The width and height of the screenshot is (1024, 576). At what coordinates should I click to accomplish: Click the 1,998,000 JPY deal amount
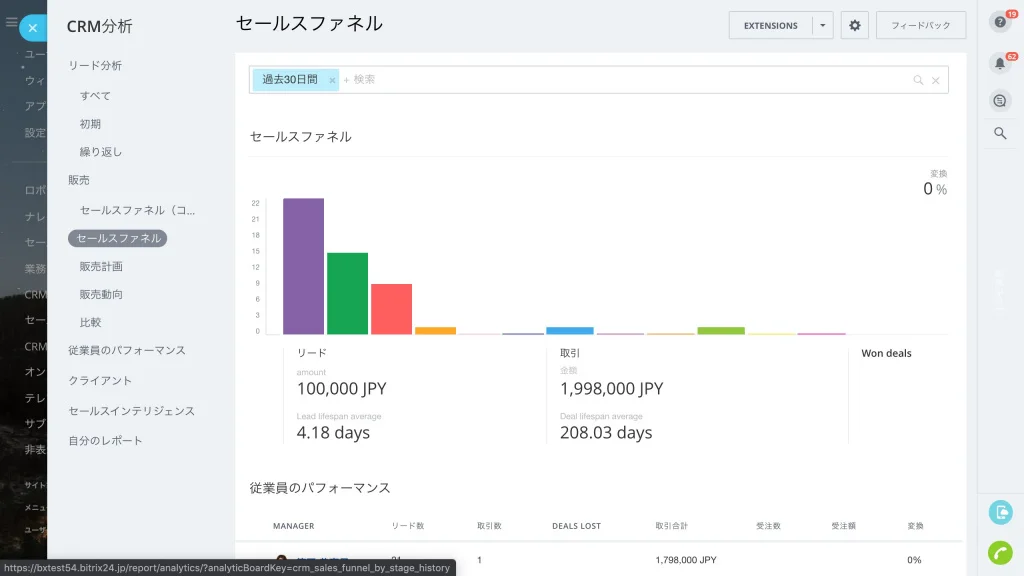pos(611,389)
